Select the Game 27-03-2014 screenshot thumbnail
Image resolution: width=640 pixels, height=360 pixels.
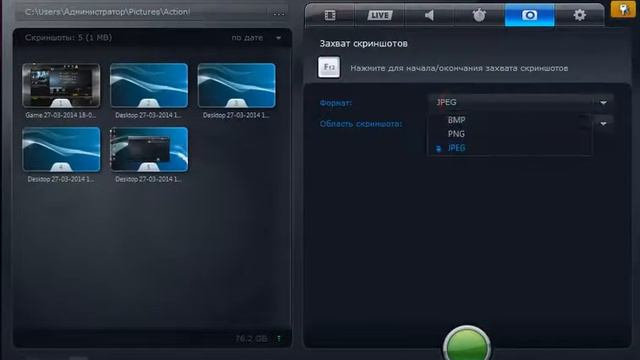point(61,86)
